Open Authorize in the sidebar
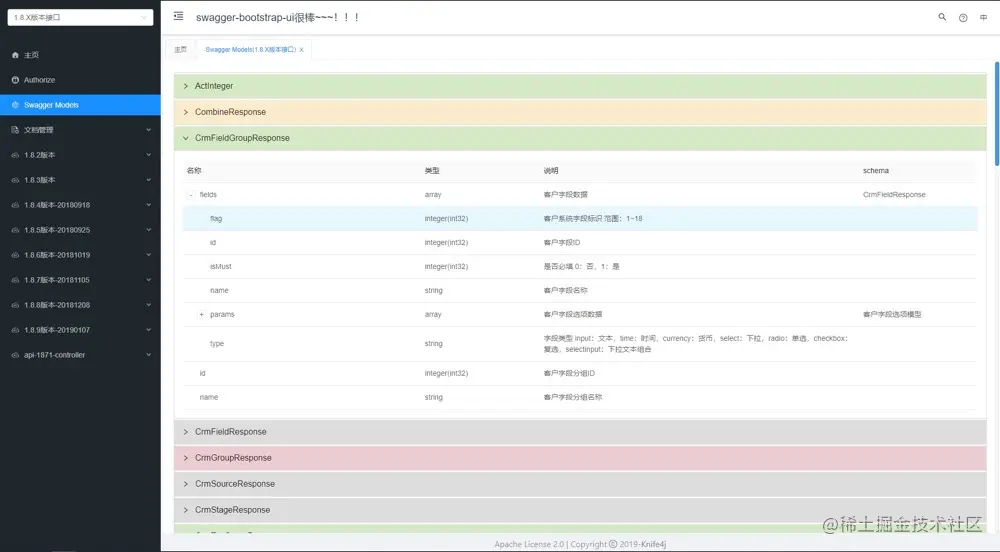Image resolution: width=1000 pixels, height=552 pixels. coord(80,80)
